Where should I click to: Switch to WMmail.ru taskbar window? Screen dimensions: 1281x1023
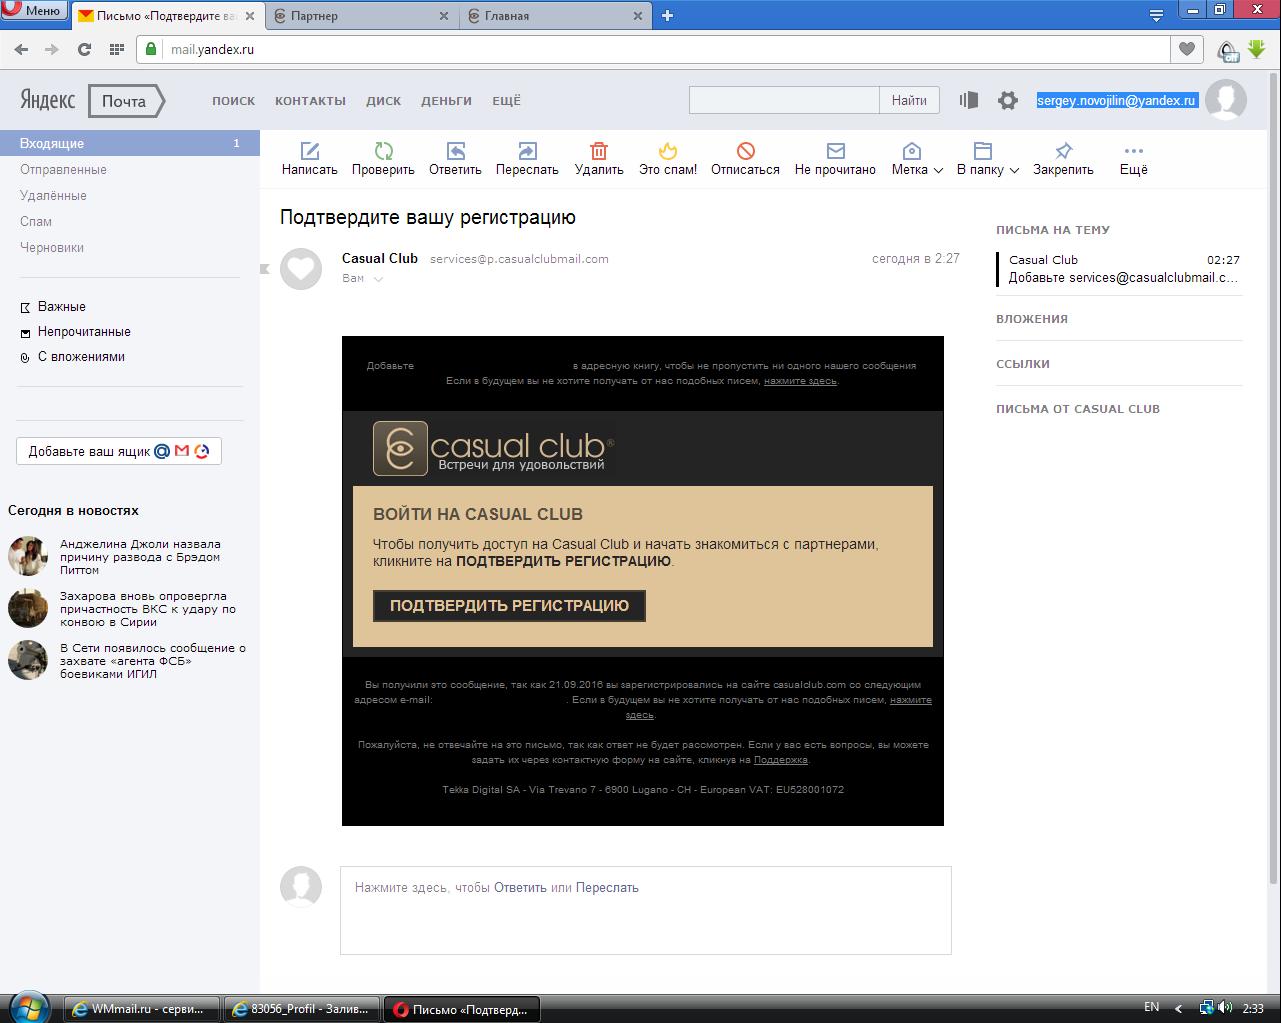click(143, 1008)
